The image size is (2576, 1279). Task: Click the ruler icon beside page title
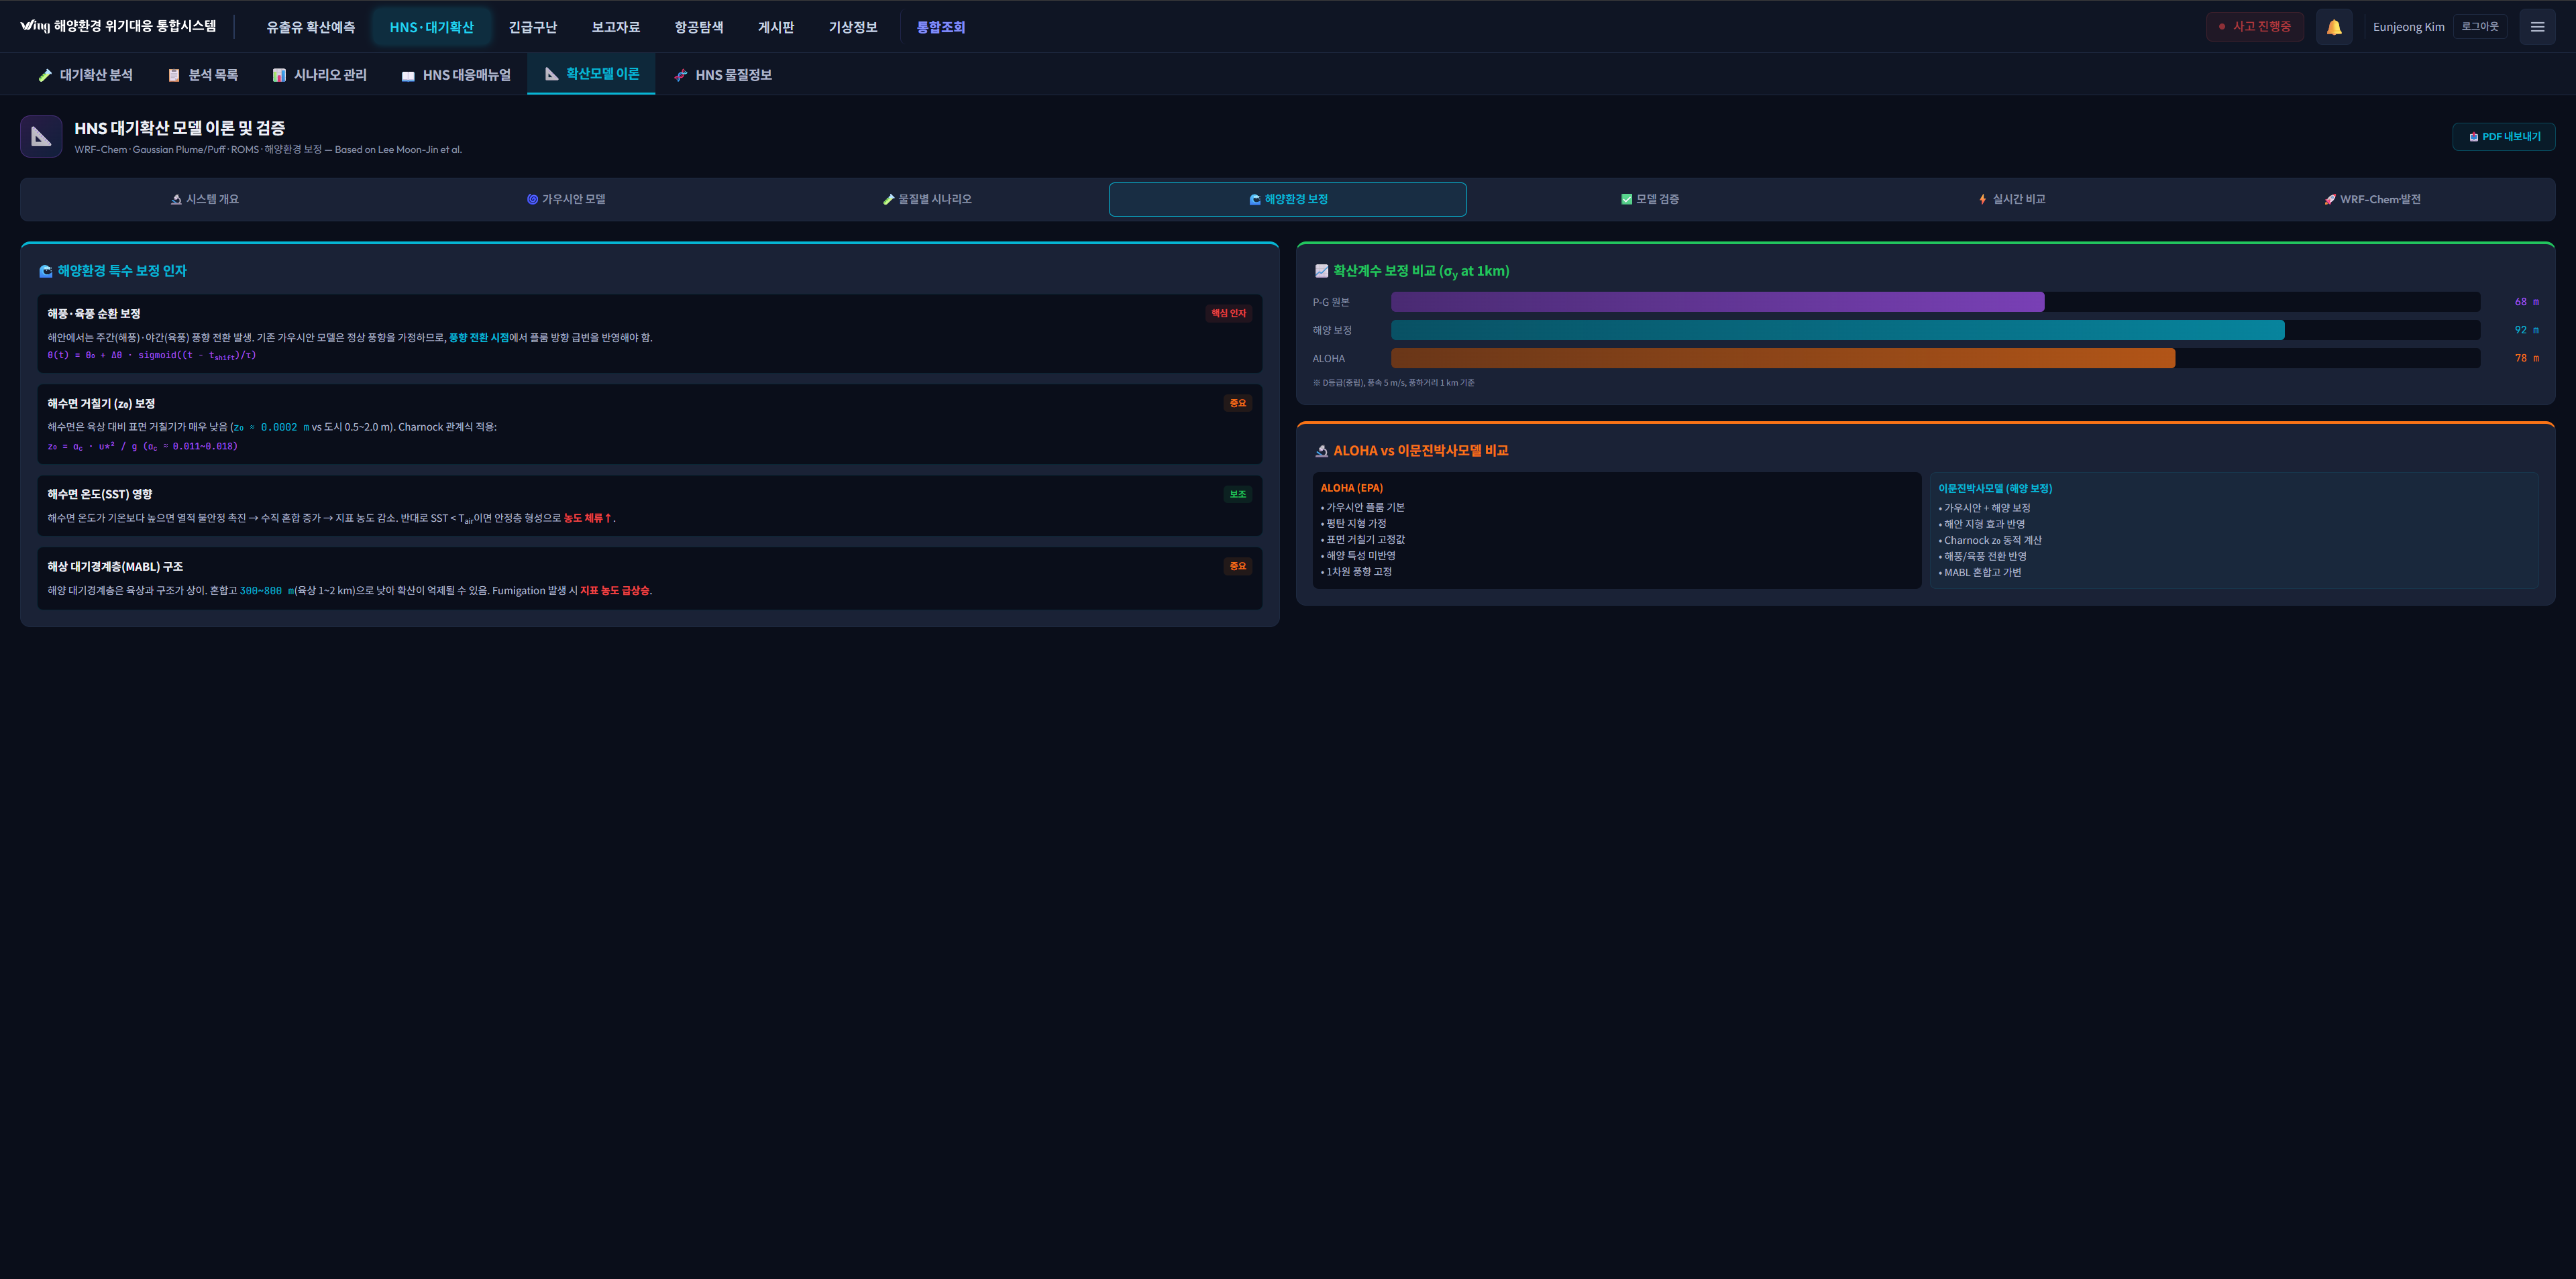41,137
